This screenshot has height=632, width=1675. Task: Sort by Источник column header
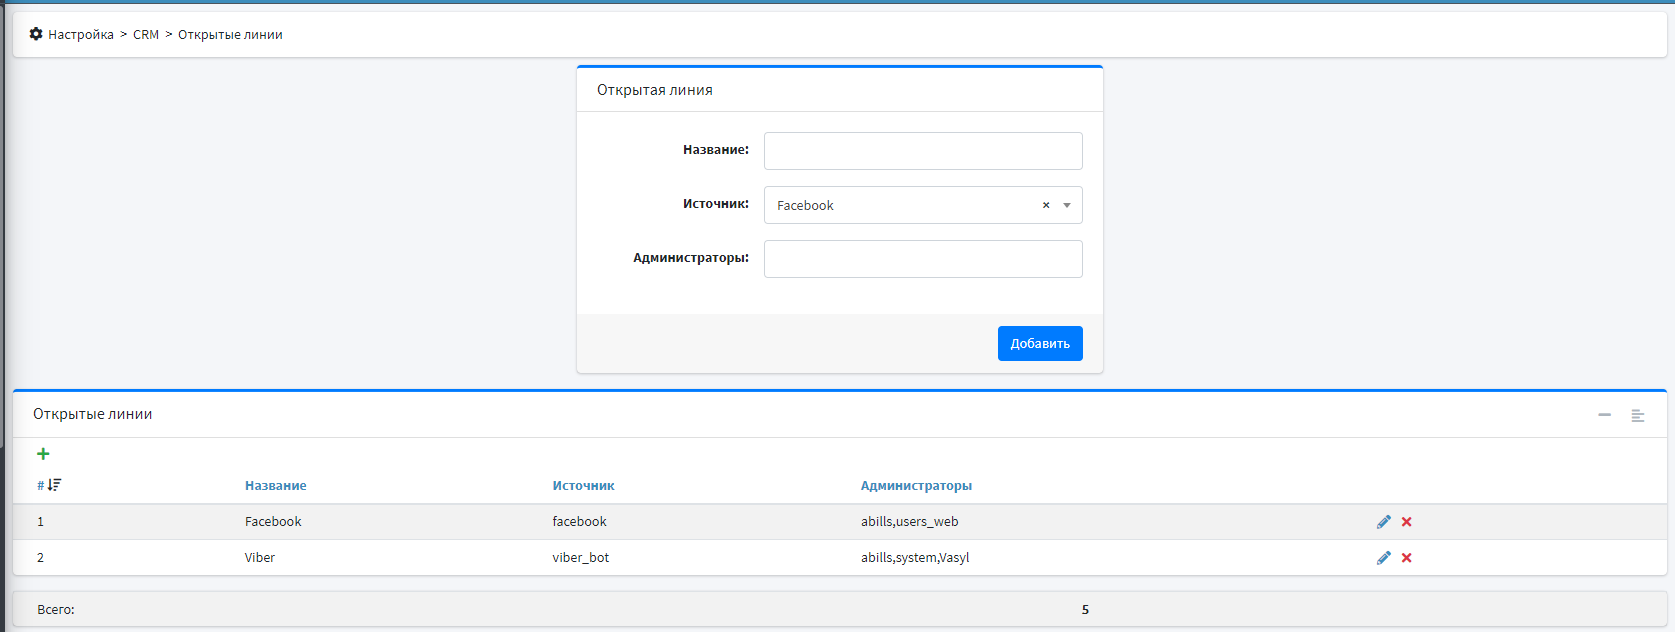pyautogui.click(x=583, y=485)
